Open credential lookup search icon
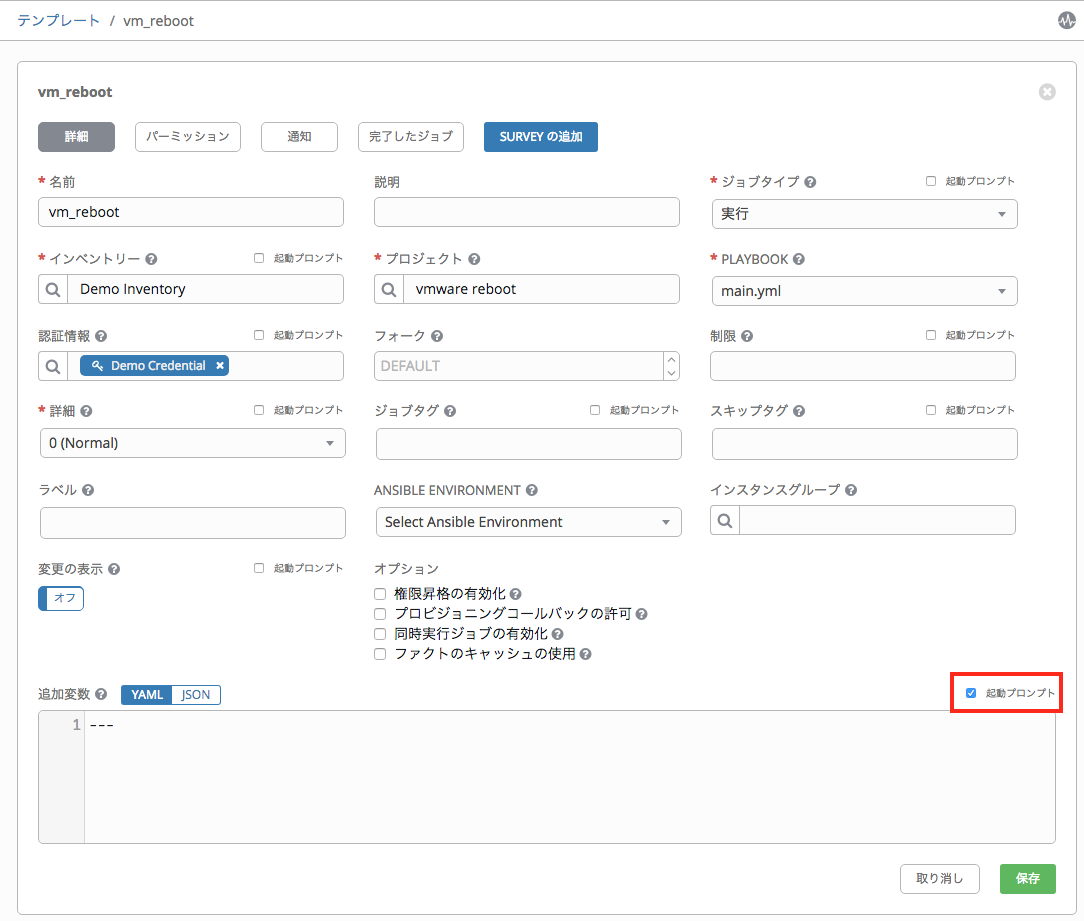 tap(53, 366)
